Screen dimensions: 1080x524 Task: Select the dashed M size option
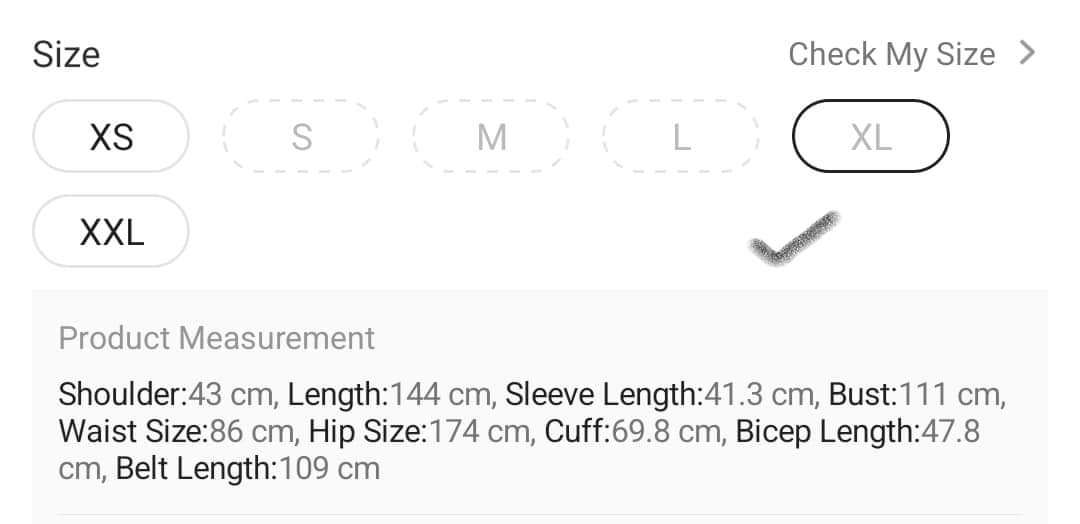(x=491, y=136)
